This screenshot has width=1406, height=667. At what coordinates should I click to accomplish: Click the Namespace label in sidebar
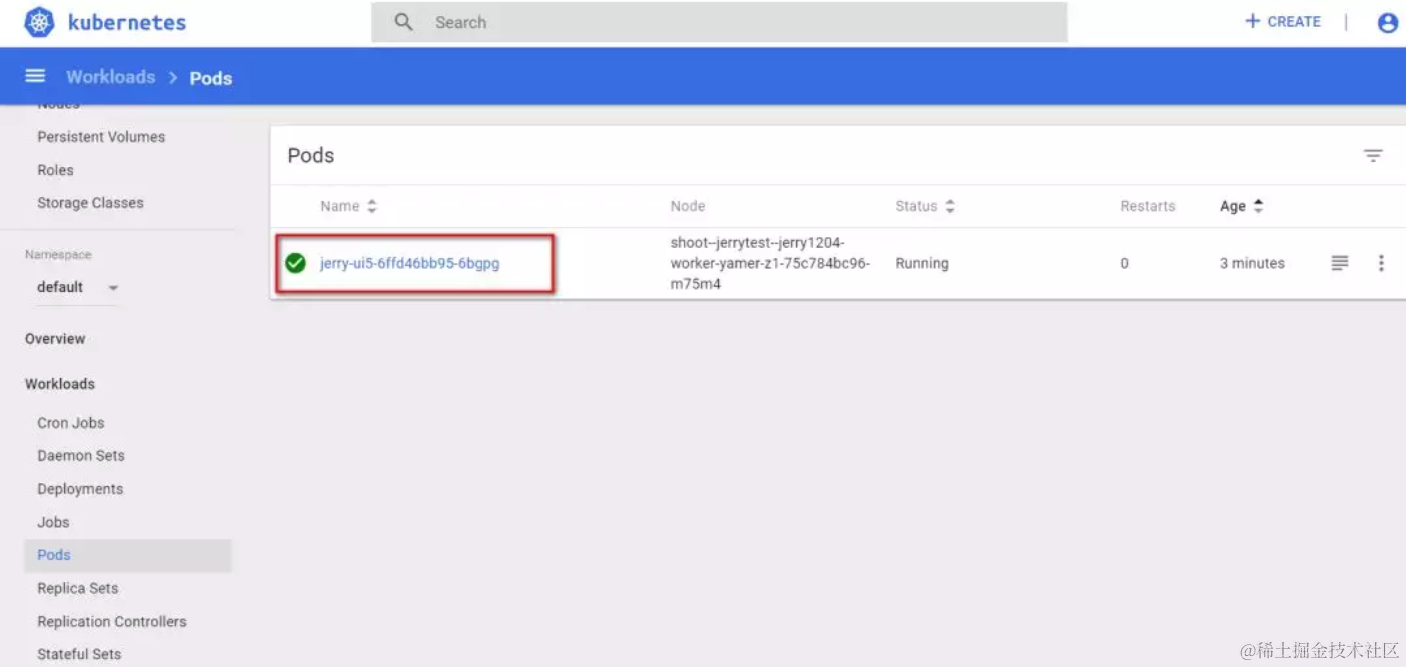pos(58,255)
